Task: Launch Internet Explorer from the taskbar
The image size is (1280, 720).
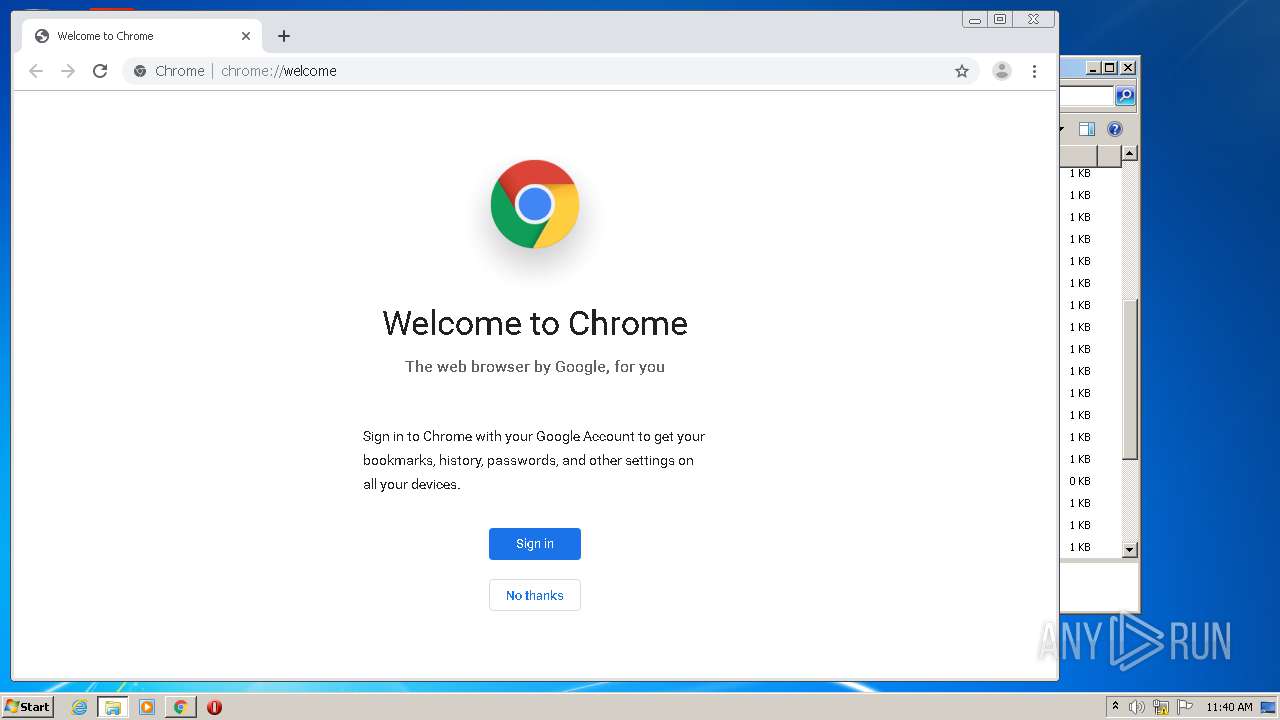Action: tap(79, 707)
